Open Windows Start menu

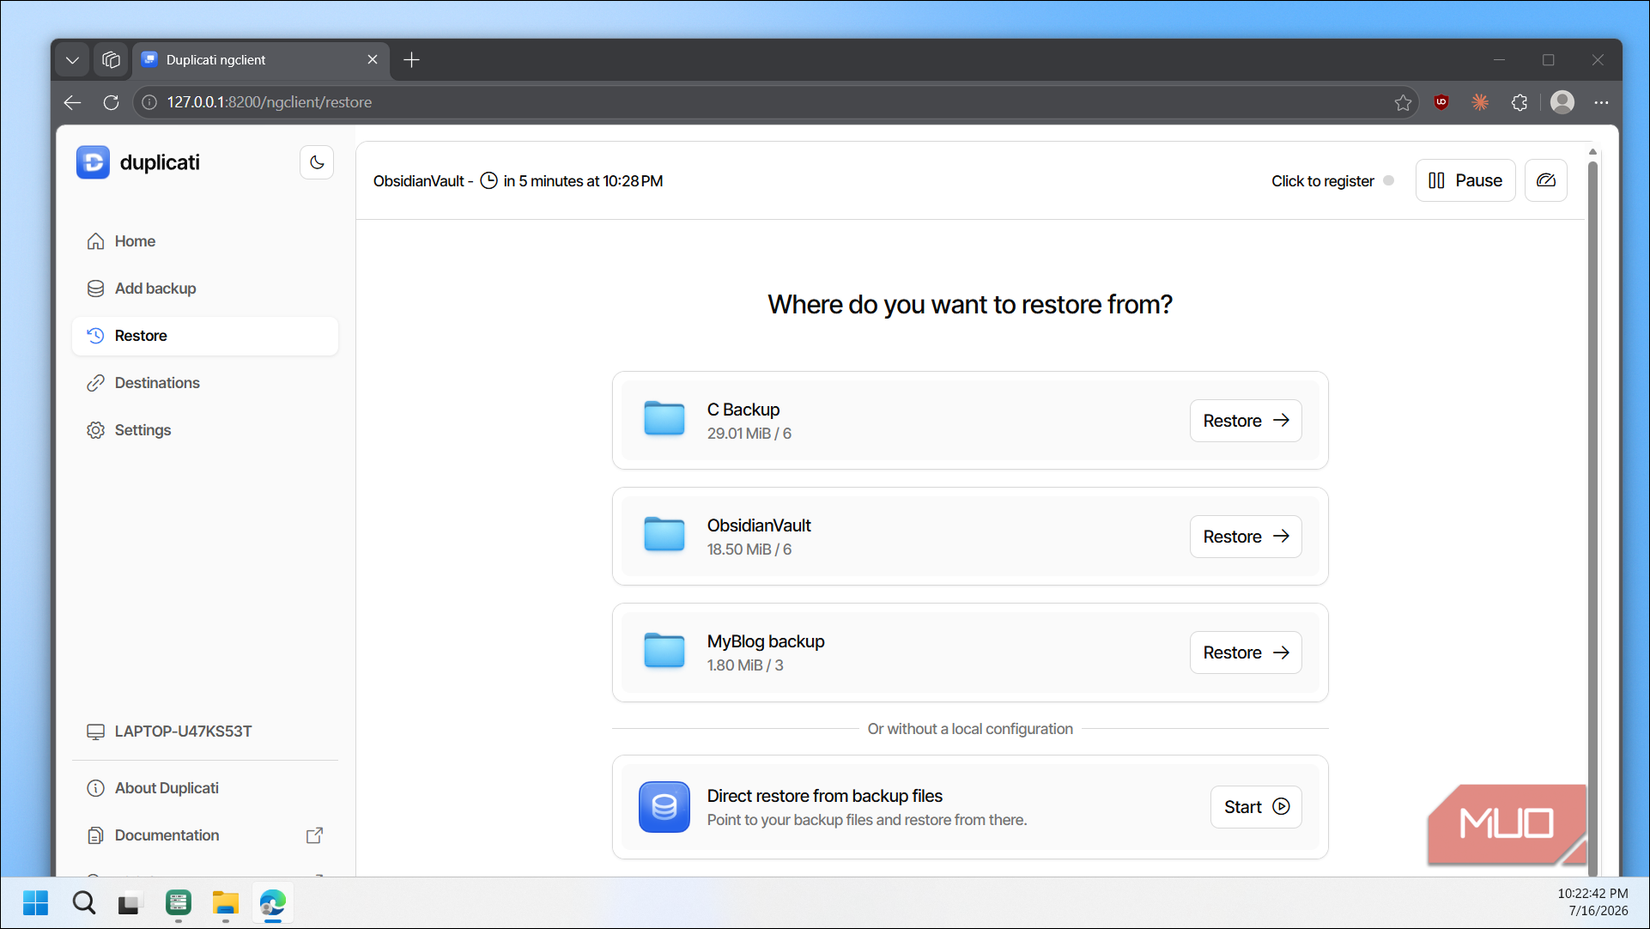(x=35, y=903)
